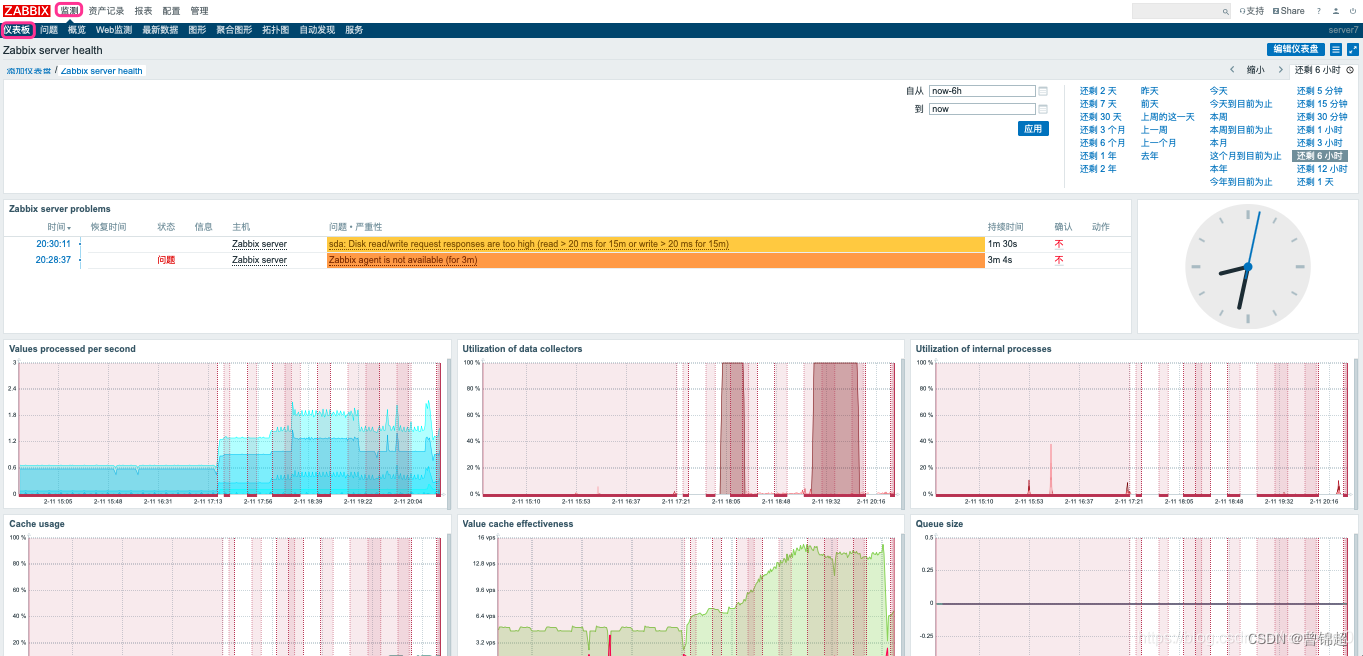
Task: Click the analog clock widget
Action: 1247,267
